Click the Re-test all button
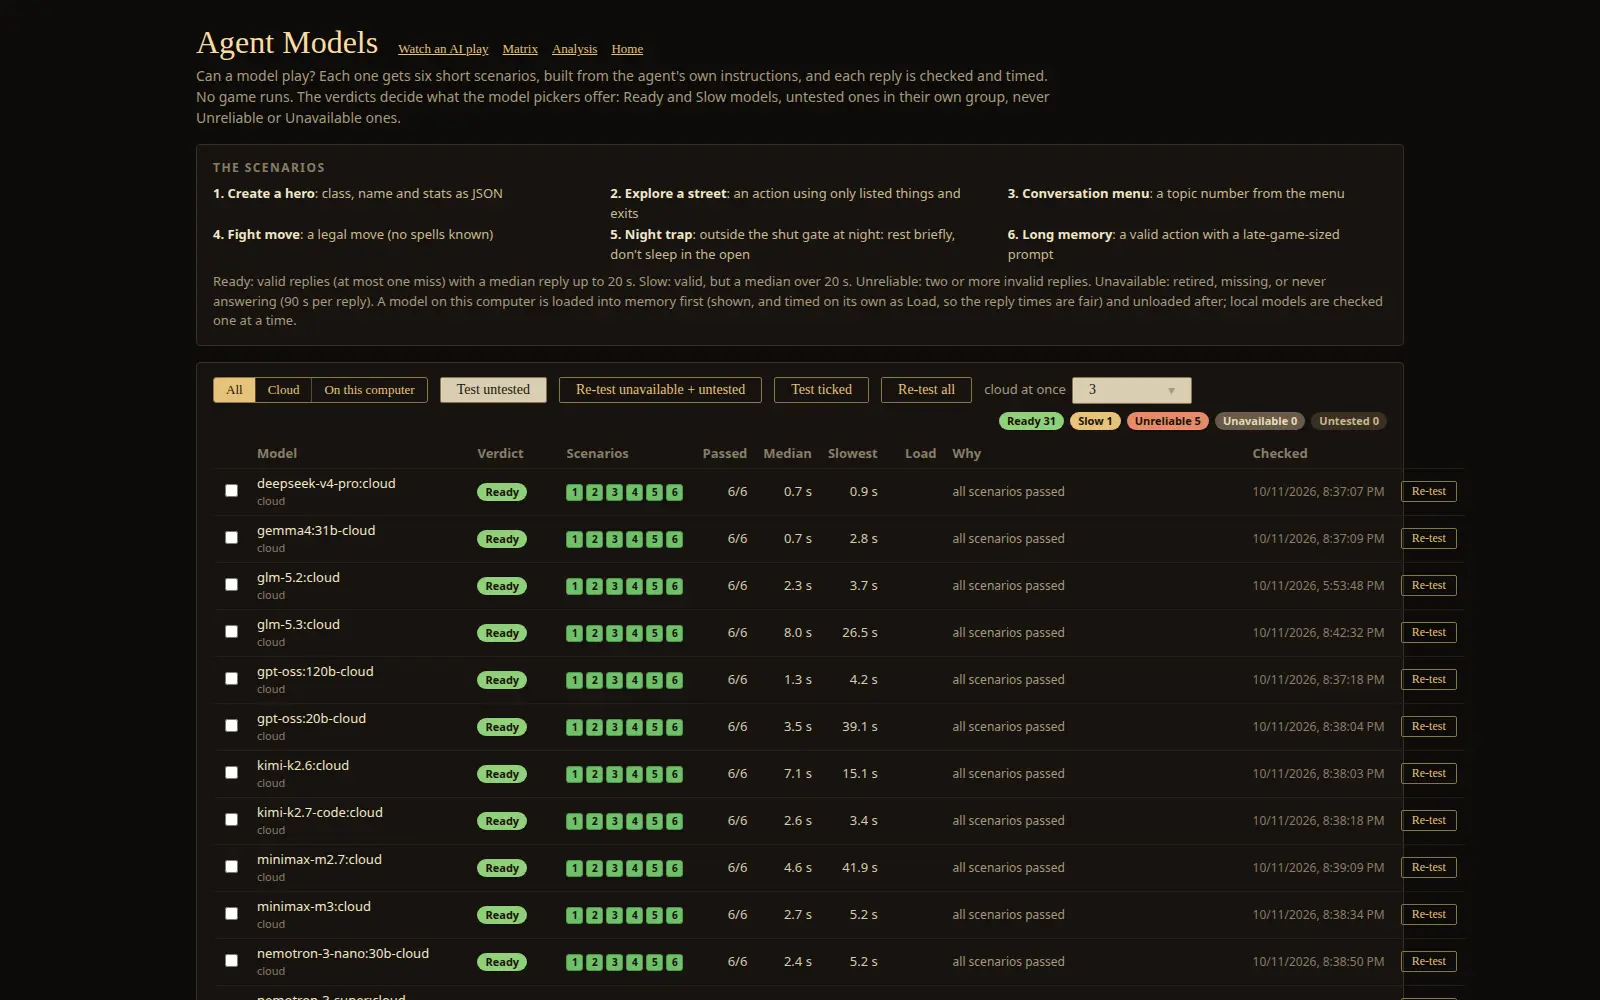Screen dimensions: 1600x1000 click(x=926, y=390)
